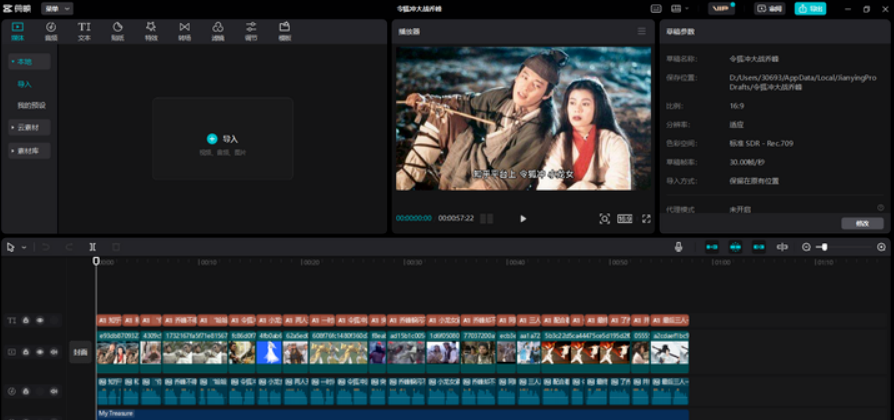Click the 标准 SDR - Rec.709 value
Image resolution: width=894 pixels, height=420 pixels.
pos(761,143)
